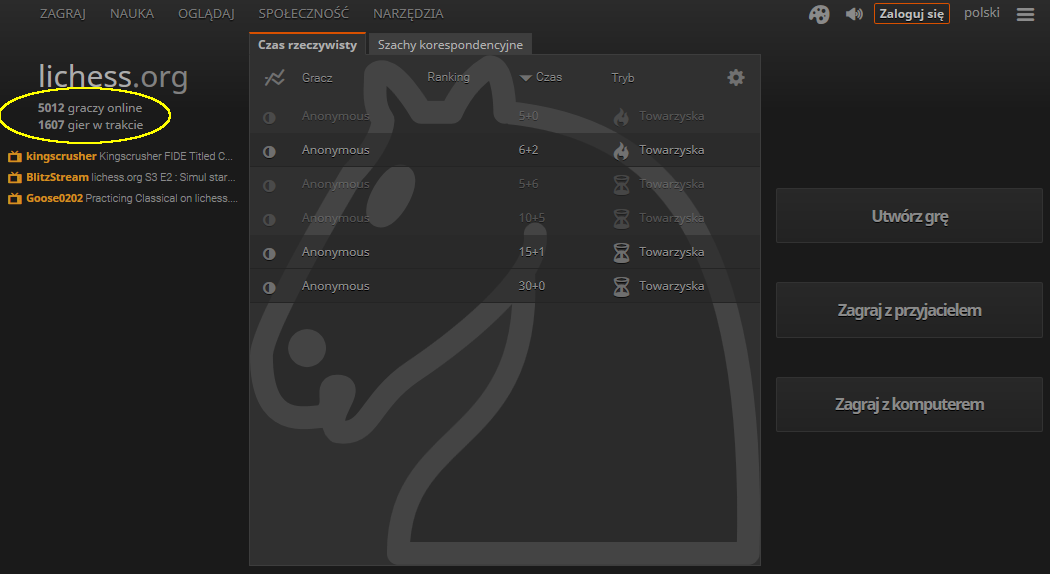Join the Anonymous 30+0 game
The image size is (1050, 574).
(x=505, y=286)
